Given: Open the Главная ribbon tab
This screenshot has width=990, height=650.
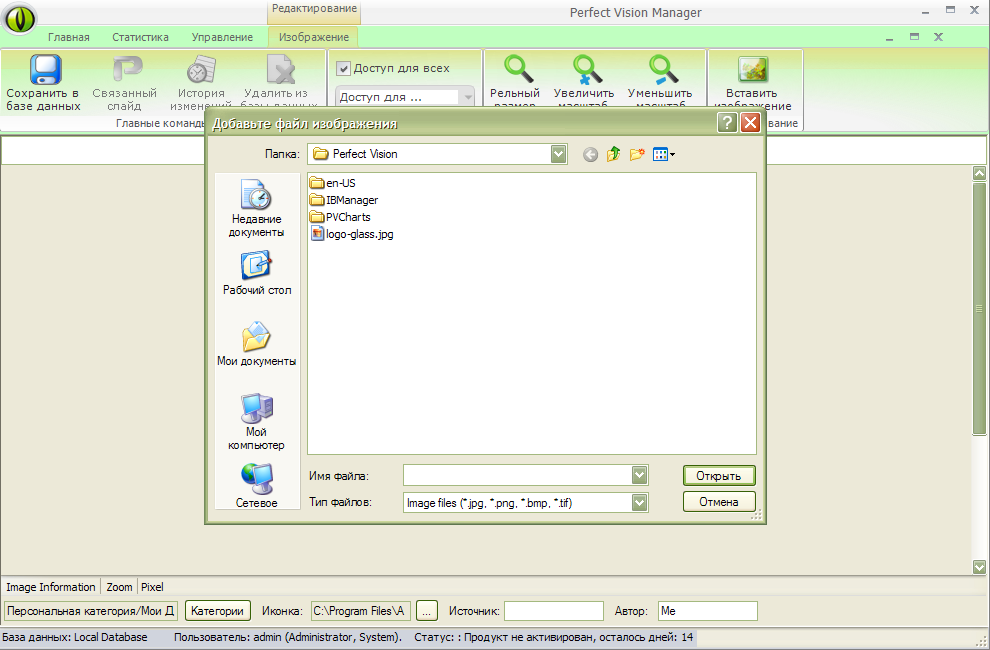Looking at the screenshot, I should pos(69,37).
